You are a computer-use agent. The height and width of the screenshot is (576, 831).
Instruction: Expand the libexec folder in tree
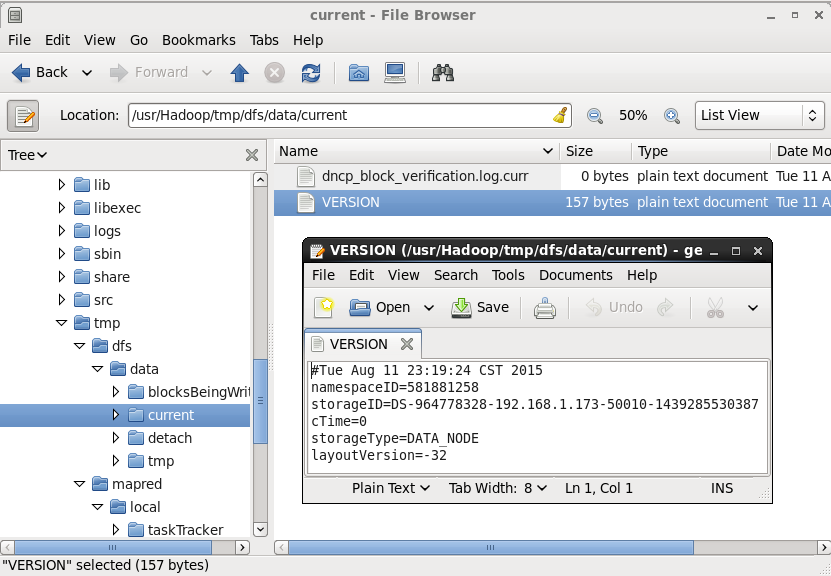pos(62,208)
